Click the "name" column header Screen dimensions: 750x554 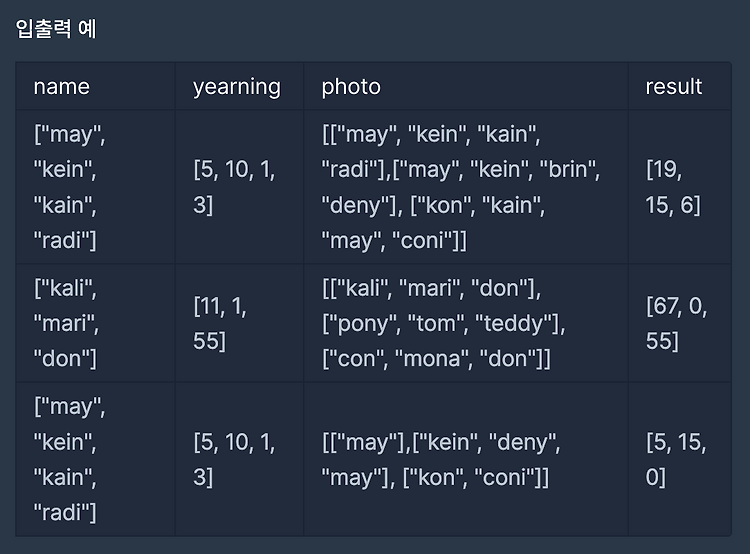(x=96, y=87)
